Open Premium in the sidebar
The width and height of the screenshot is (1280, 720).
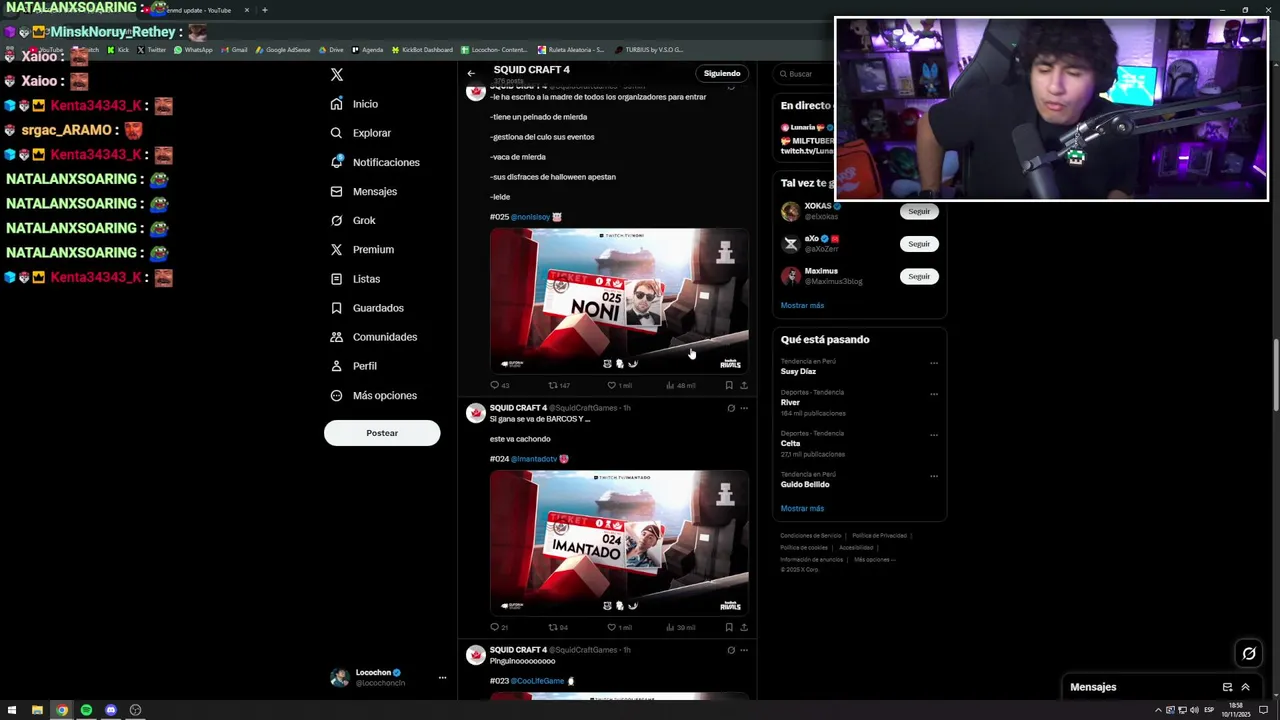[x=362, y=249]
